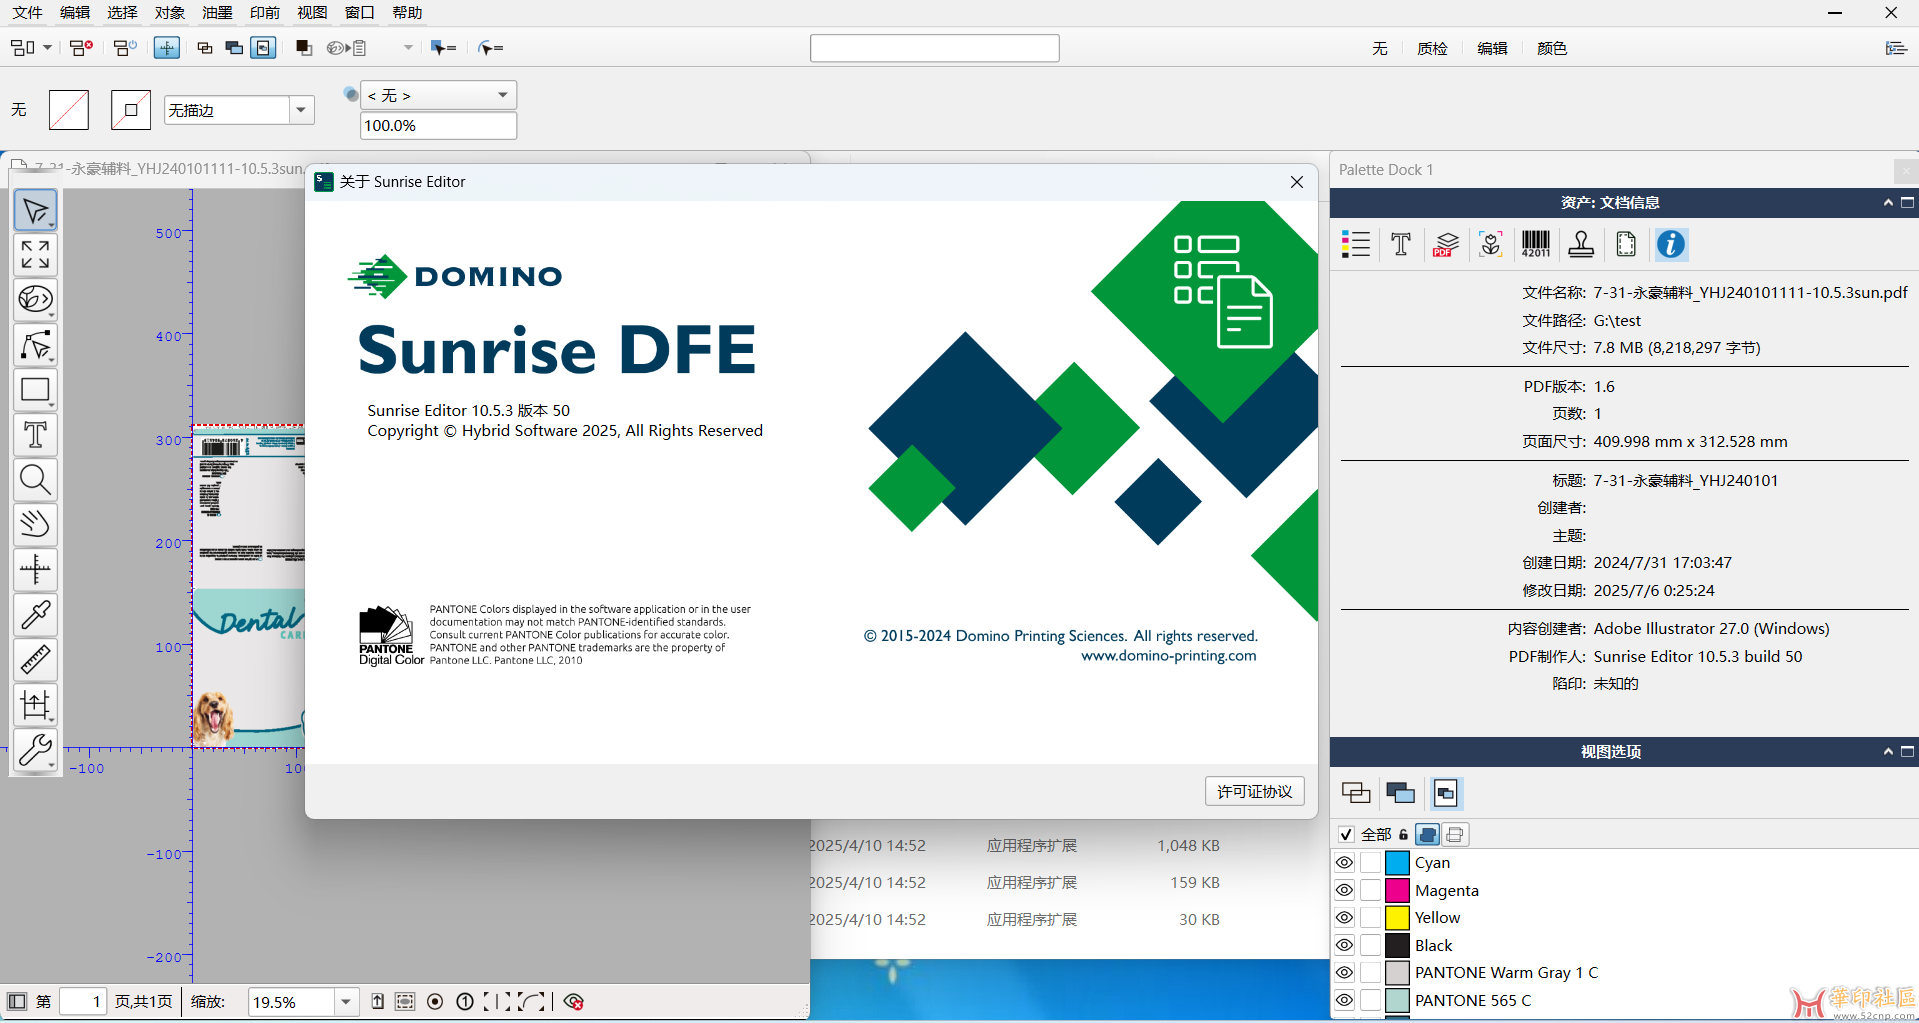The height and width of the screenshot is (1023, 1919).
Task: Collapse the 资产: 文档信息 panel
Action: coord(1888,203)
